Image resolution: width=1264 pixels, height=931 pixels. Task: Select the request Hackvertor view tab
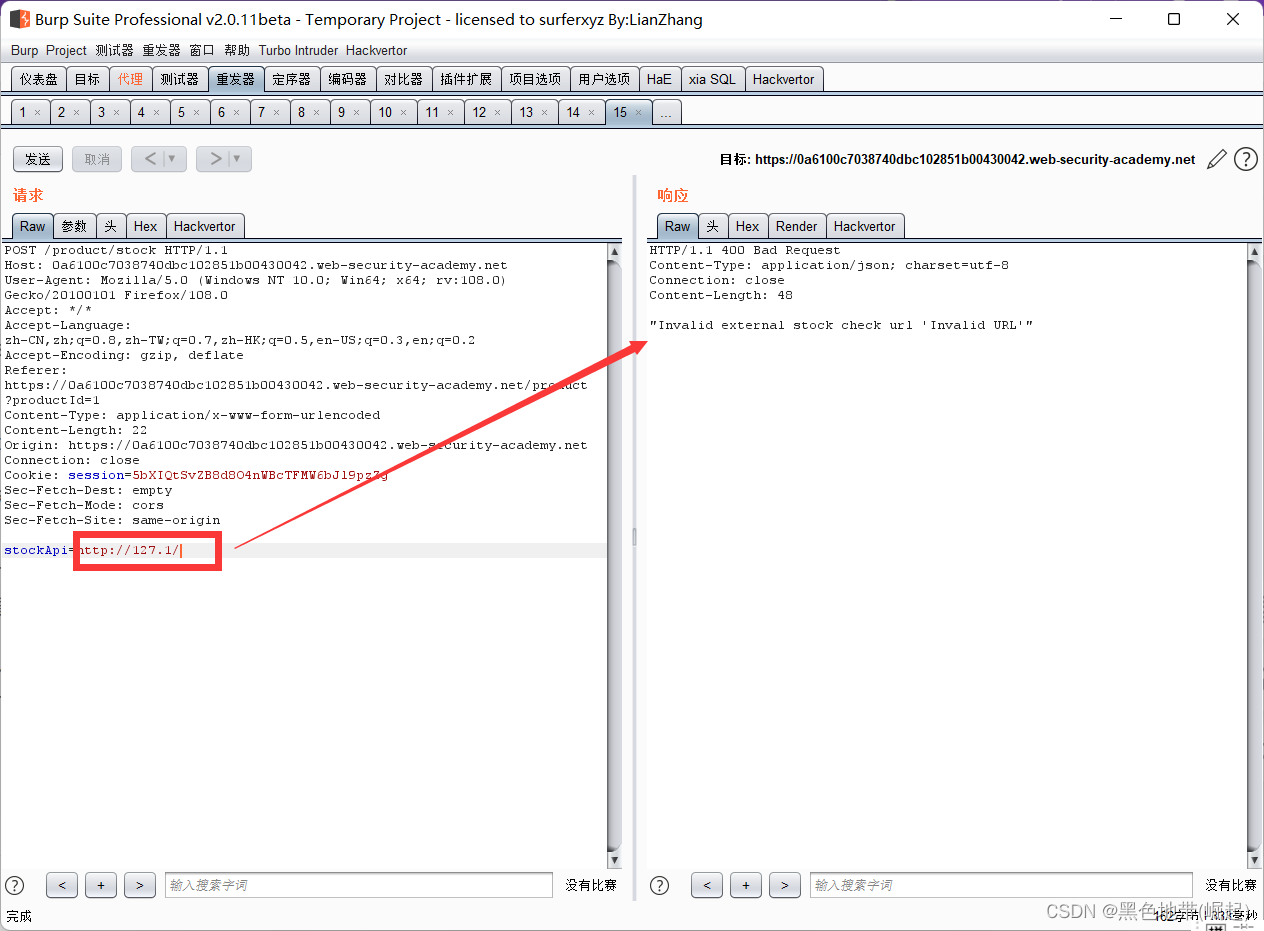204,226
